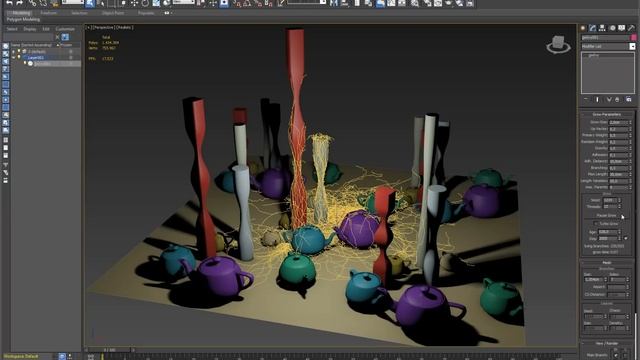Viewport: 640px width, 360px height.
Task: Open the Scene Explorer Display menu
Action: pyautogui.click(x=29, y=29)
